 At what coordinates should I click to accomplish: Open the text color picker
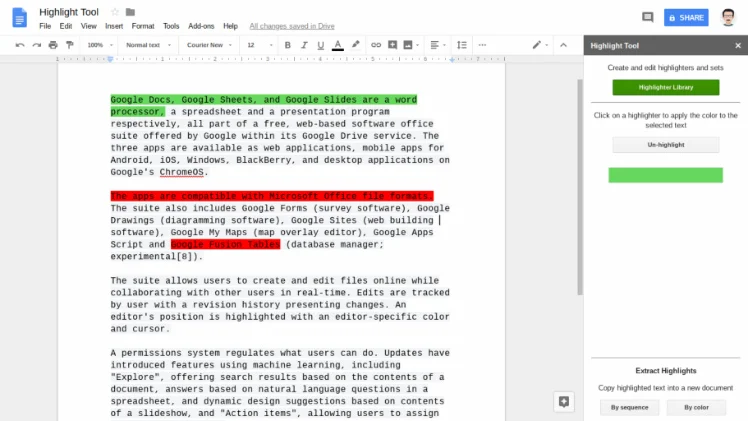tap(338, 45)
